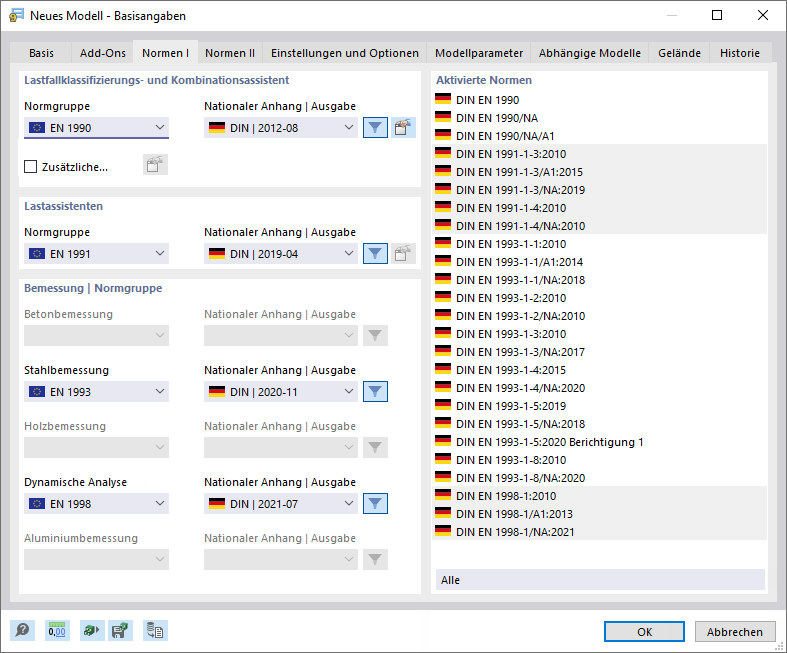Select DIN EN 1993-1-2:2010 entry
787x653 pixels.
click(599, 298)
